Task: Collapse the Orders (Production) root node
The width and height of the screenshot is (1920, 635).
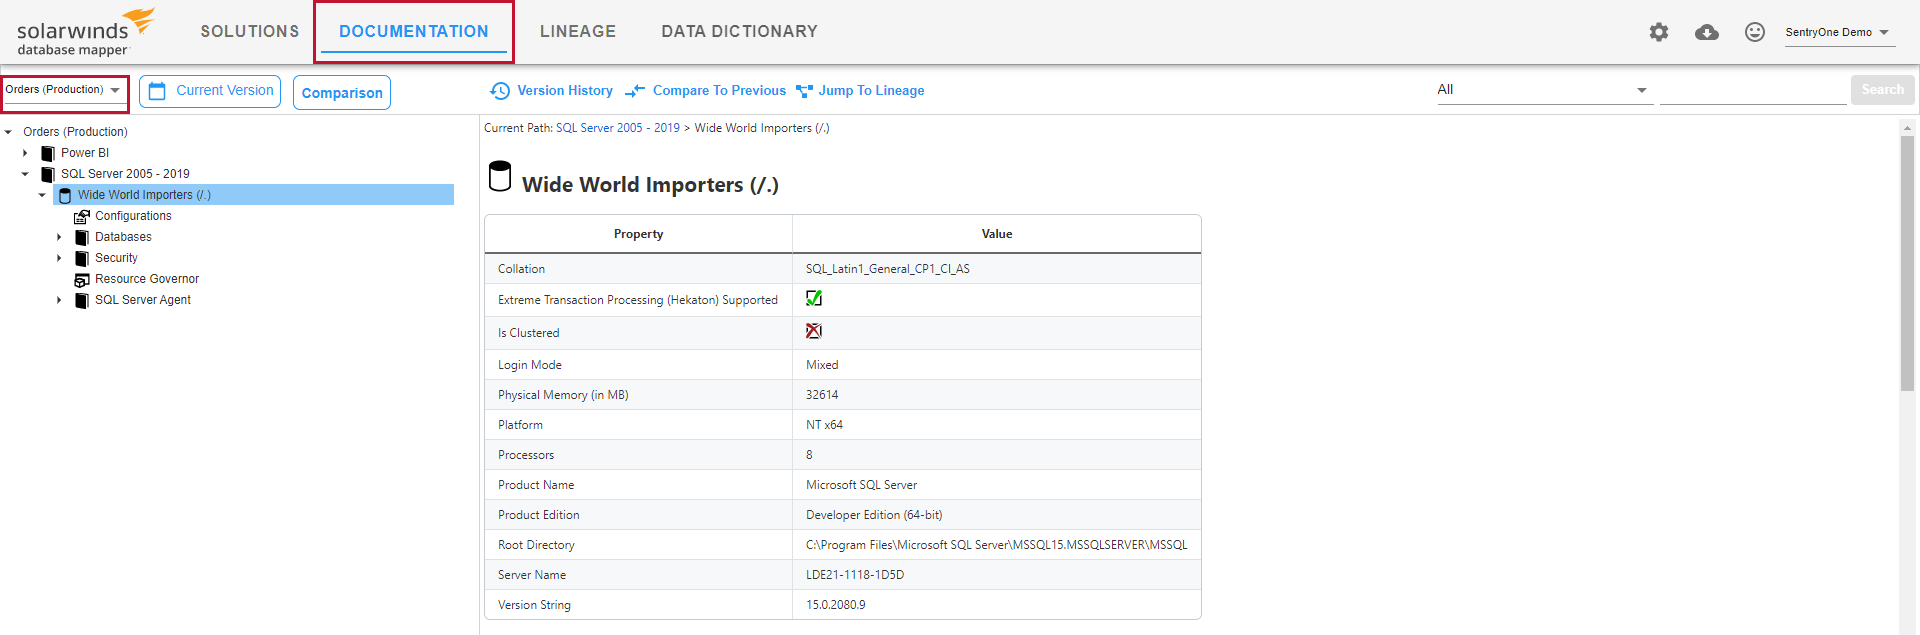Action: click(x=8, y=132)
